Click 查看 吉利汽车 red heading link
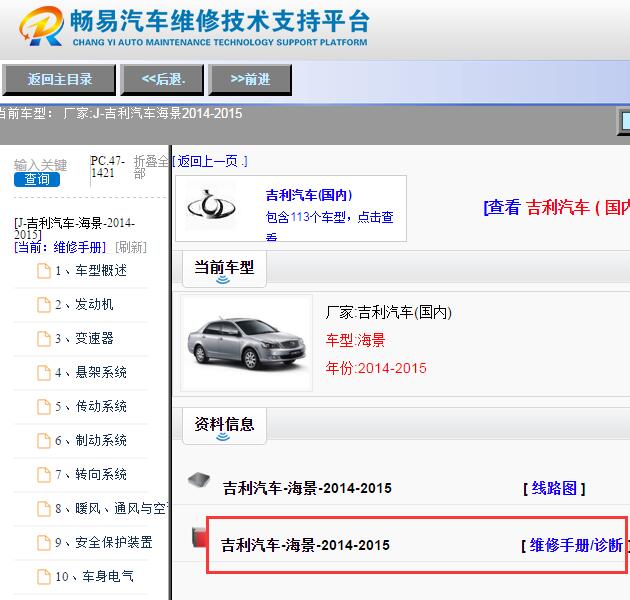Image resolution: width=630 pixels, height=600 pixels. coord(556,207)
